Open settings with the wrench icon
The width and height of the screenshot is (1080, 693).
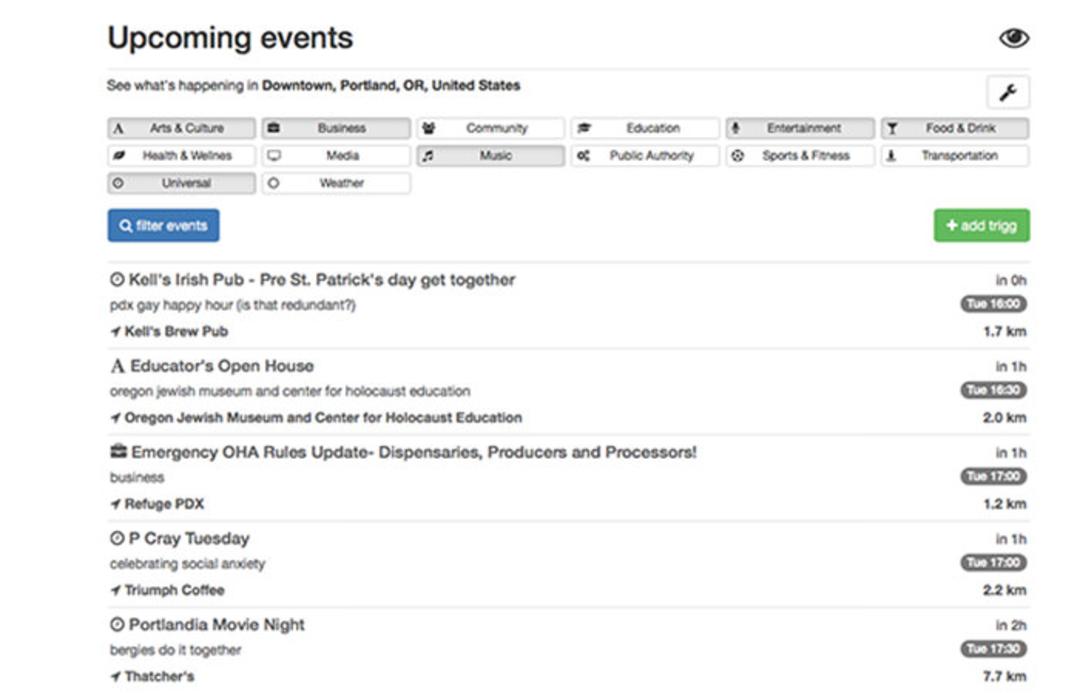tap(1008, 92)
